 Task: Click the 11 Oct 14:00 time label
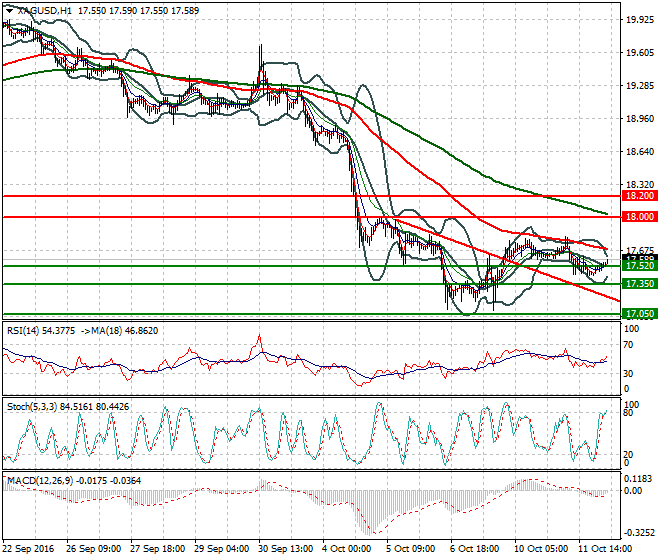point(605,549)
